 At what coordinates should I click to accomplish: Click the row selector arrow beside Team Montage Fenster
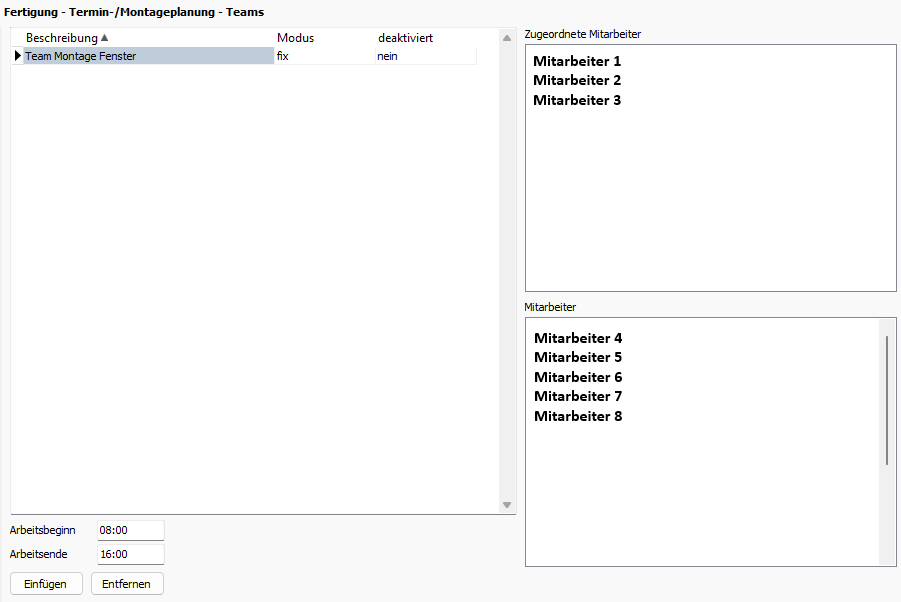pyautogui.click(x=17, y=56)
